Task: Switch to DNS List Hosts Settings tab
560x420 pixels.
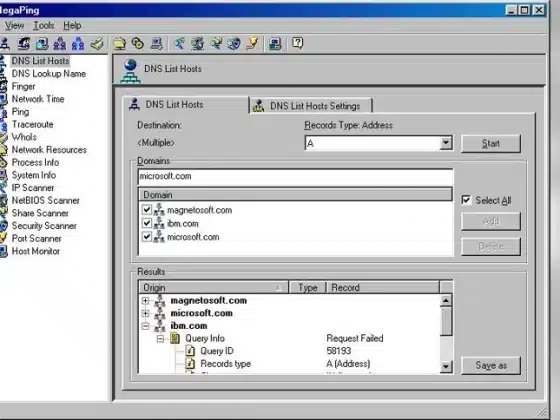Action: 310,106
